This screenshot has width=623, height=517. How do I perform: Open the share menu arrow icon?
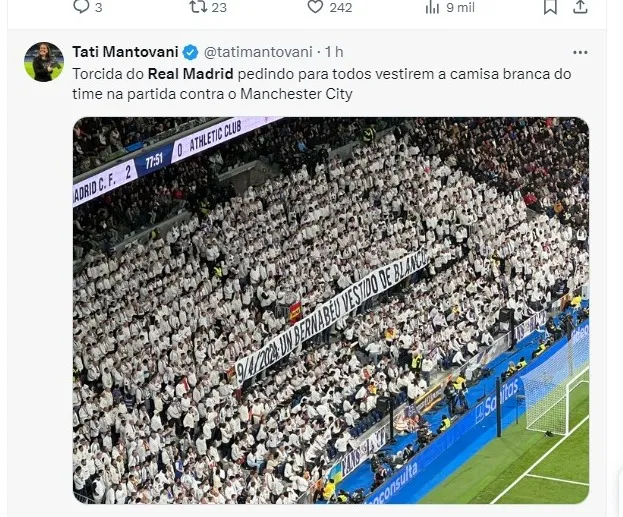tap(579, 7)
